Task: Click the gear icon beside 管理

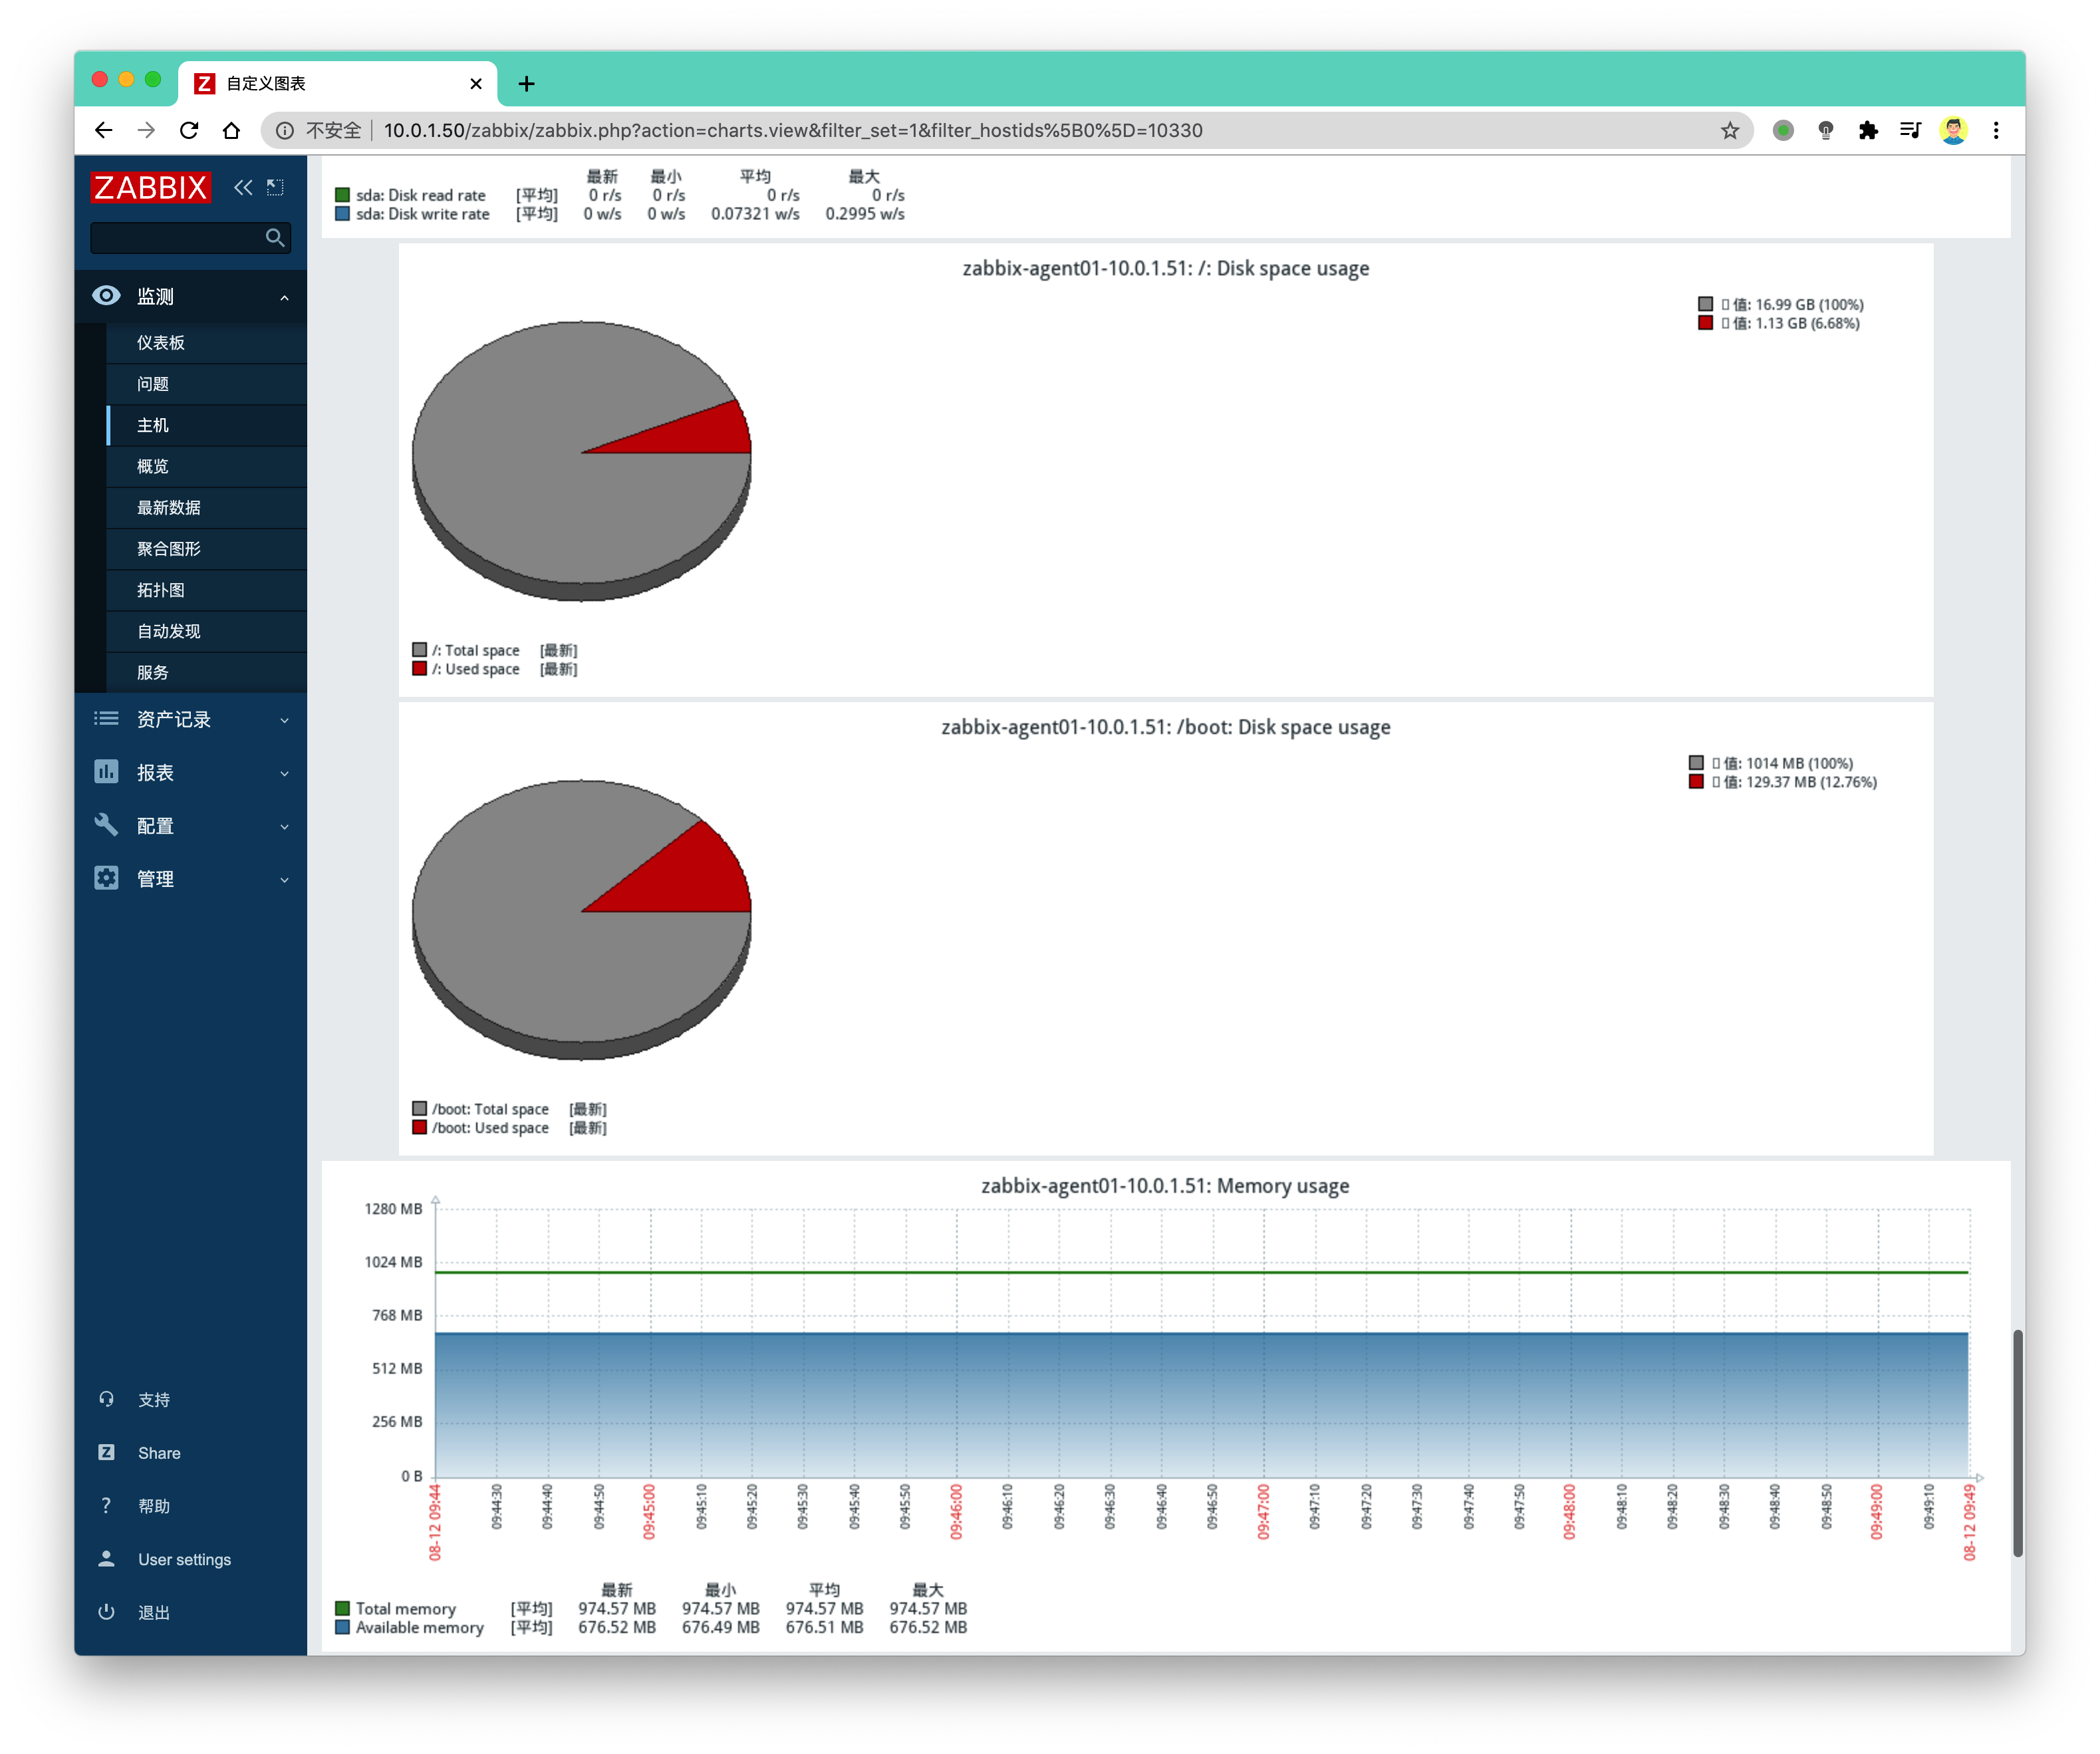Action: point(106,878)
